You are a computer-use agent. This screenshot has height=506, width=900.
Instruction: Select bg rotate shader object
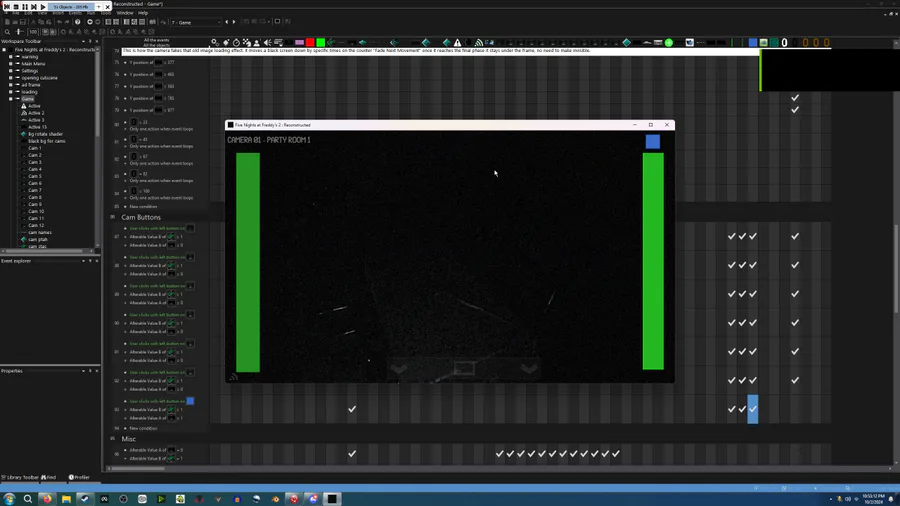45,134
